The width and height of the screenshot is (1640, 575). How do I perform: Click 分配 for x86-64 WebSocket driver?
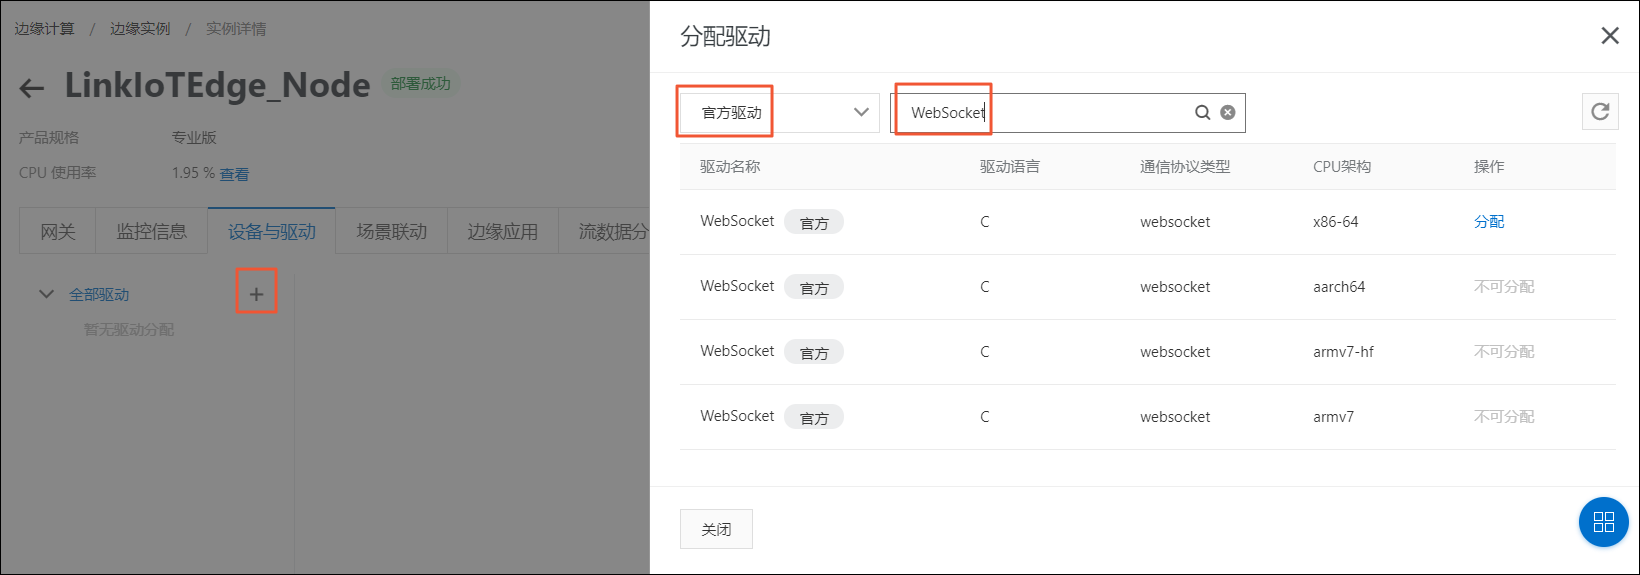point(1489,222)
